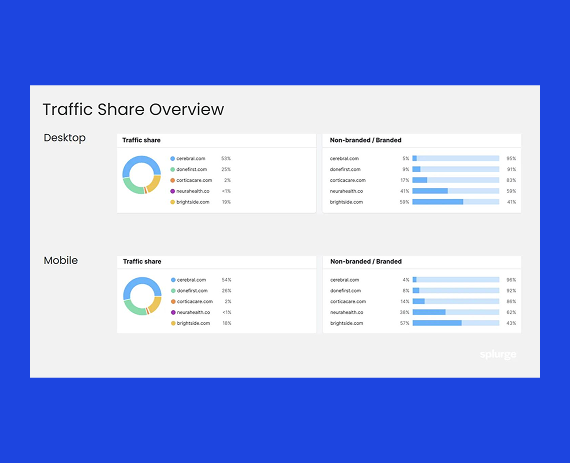Screen dimensions: 570x463
Task: Click Desktop cerebral.com 53% share value
Action: tap(226, 158)
